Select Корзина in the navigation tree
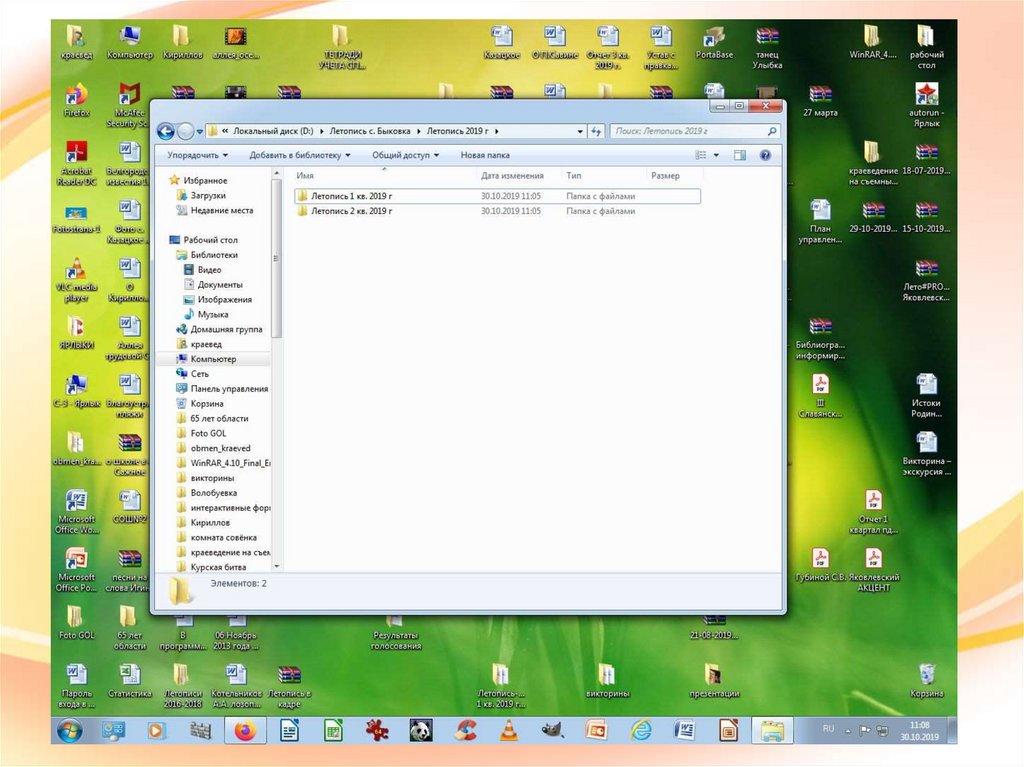The height and width of the screenshot is (767, 1024). 207,403
